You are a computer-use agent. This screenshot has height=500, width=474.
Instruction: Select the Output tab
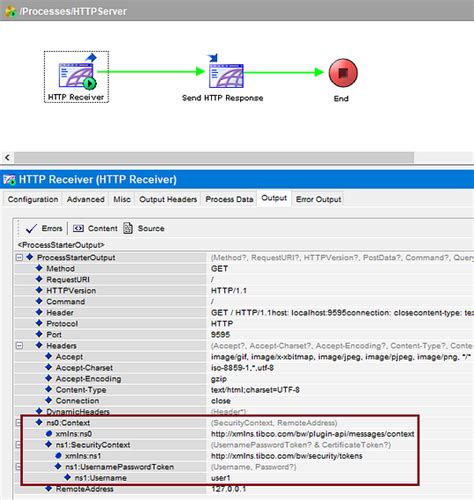tap(274, 198)
